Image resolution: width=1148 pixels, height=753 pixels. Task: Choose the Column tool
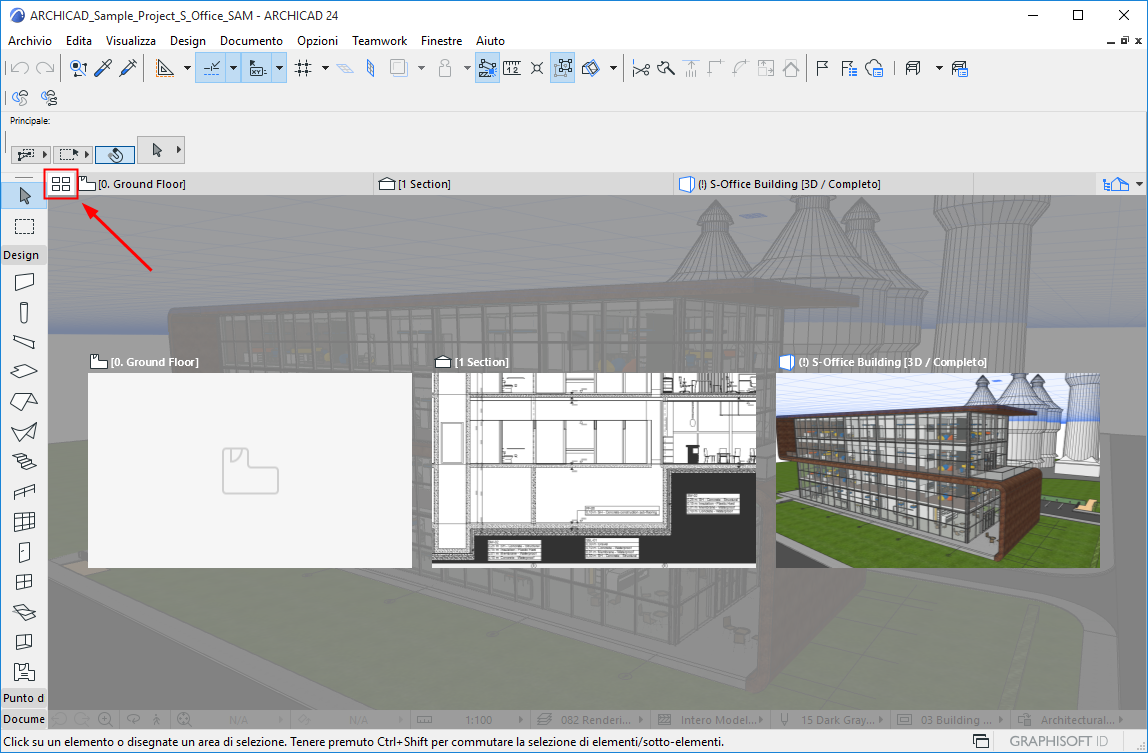click(x=24, y=312)
